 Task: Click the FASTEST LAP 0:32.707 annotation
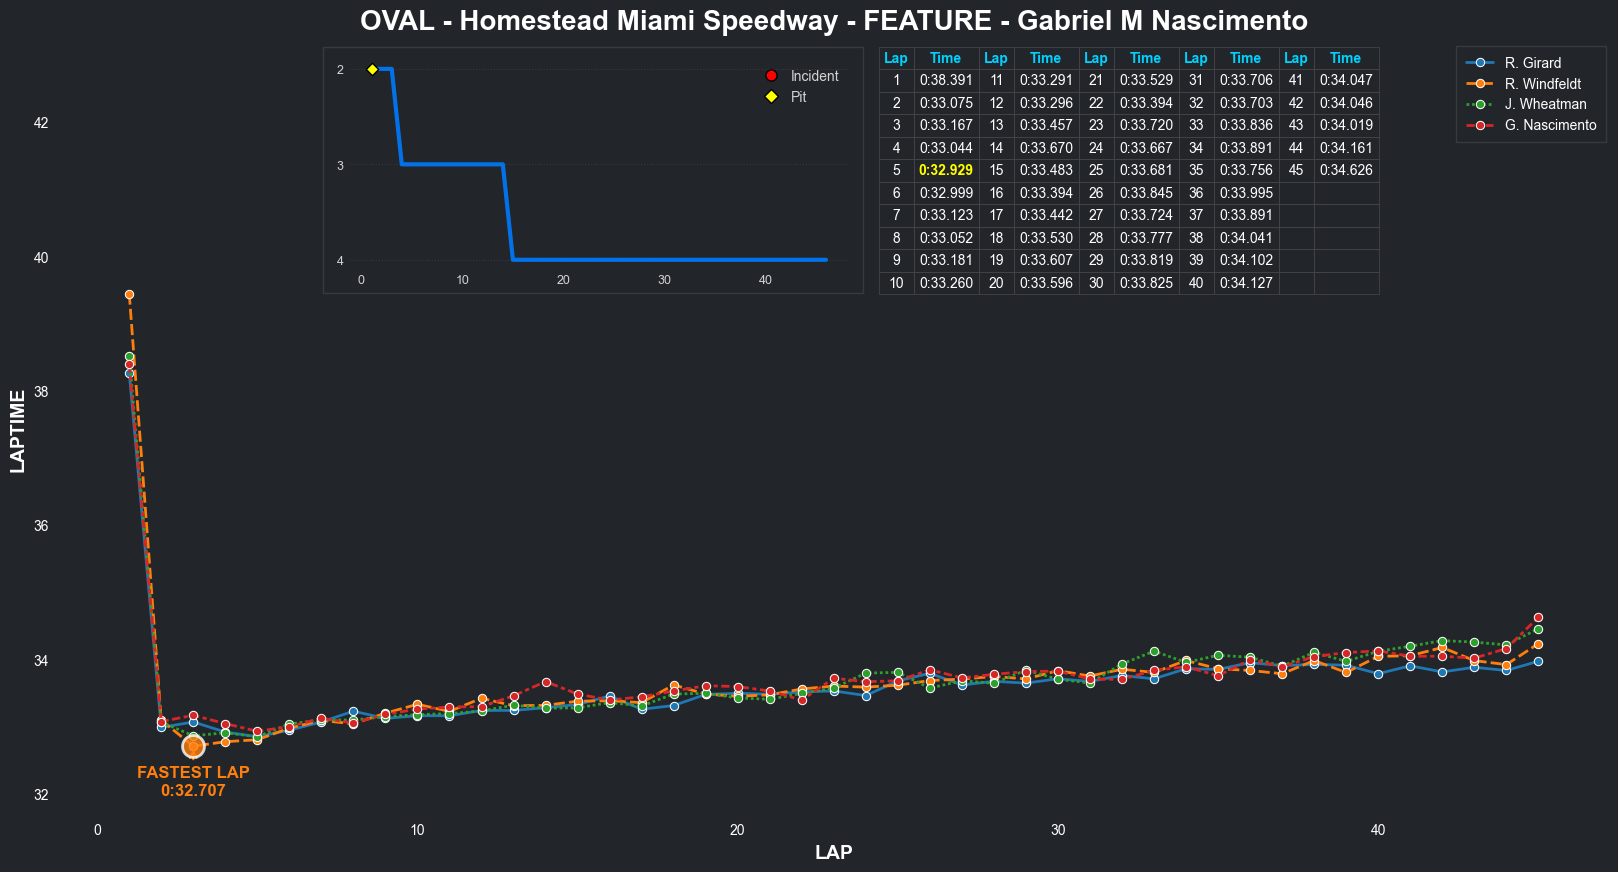click(x=193, y=781)
